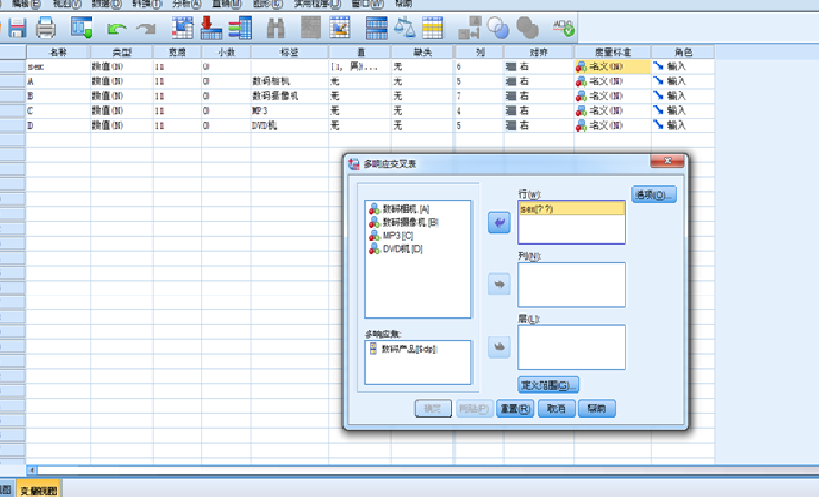819x497 pixels.
Task: Click the alignment 右 cell in the row of variable C
Action: (x=539, y=111)
